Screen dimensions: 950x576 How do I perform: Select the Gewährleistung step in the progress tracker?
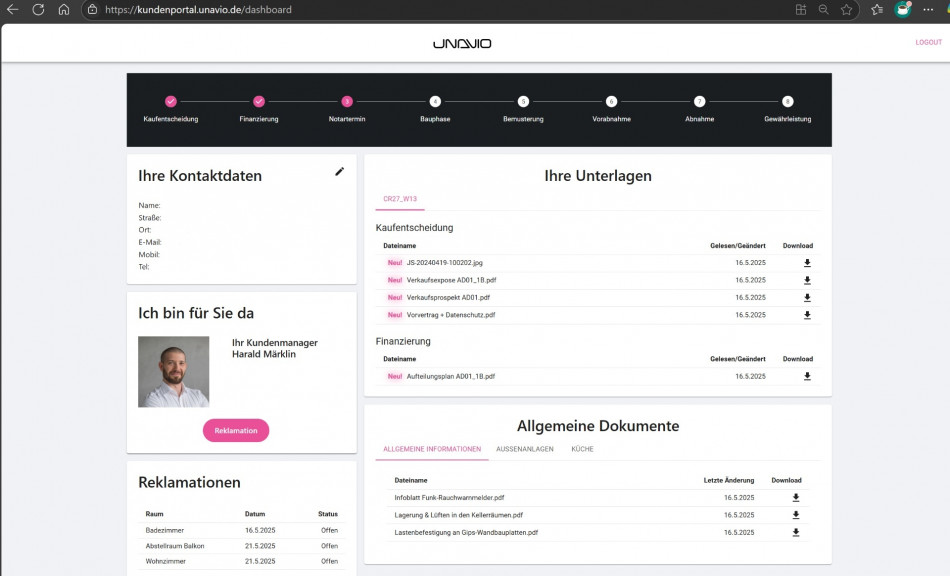(x=788, y=101)
